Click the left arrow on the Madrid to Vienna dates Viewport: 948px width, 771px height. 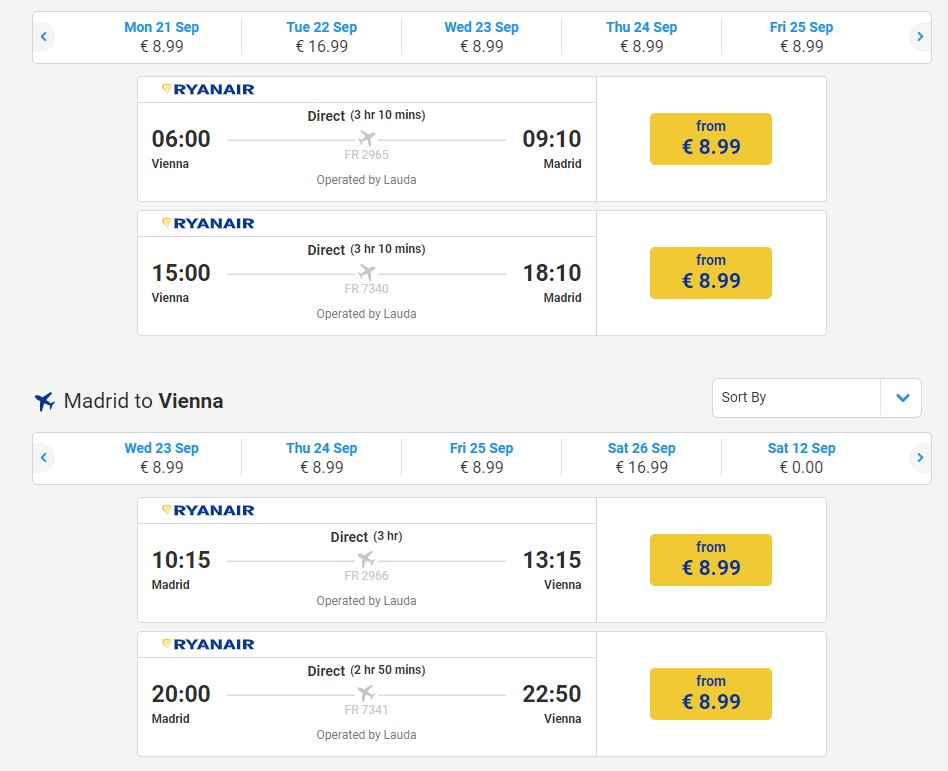pyautogui.click(x=44, y=458)
